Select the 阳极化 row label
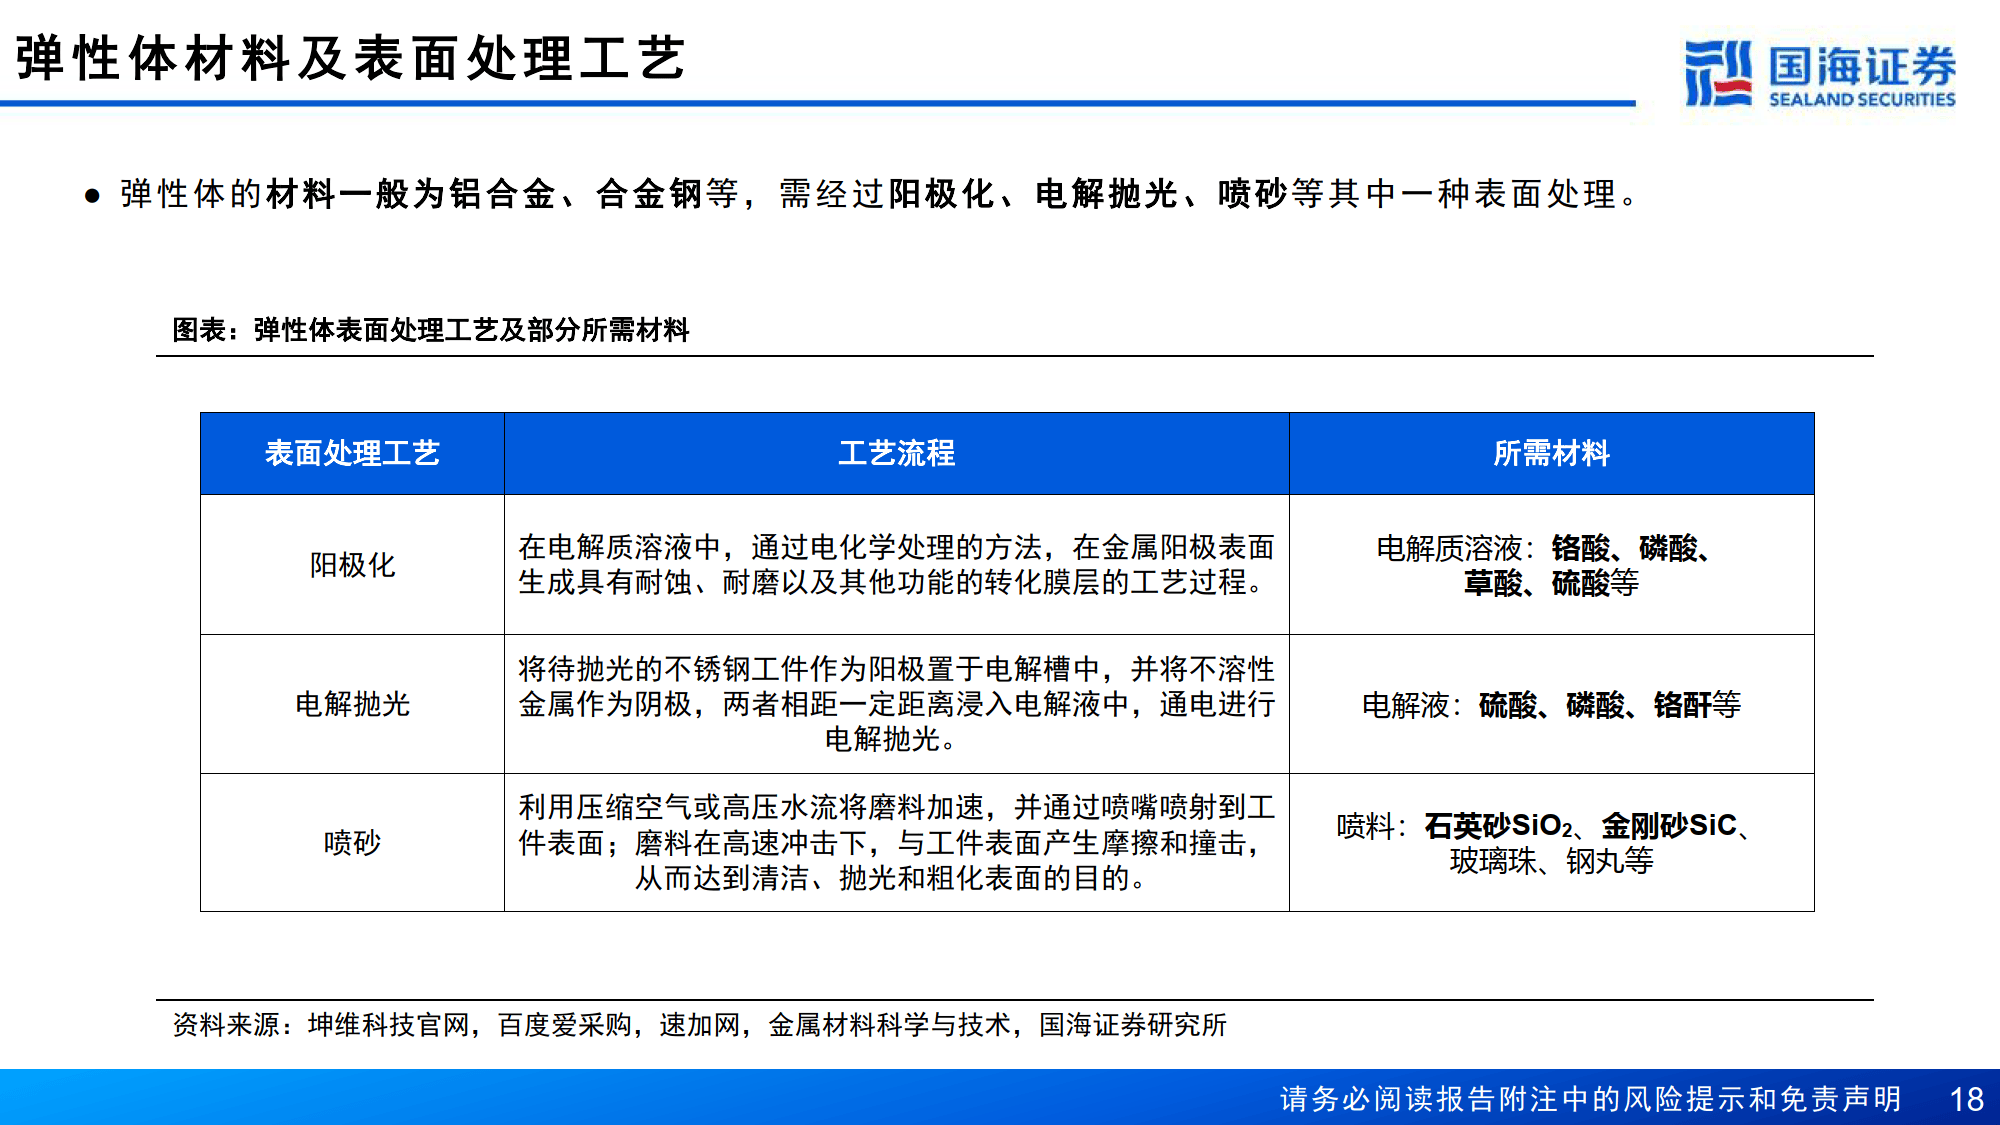Viewport: 2000px width, 1125px height. click(x=352, y=565)
